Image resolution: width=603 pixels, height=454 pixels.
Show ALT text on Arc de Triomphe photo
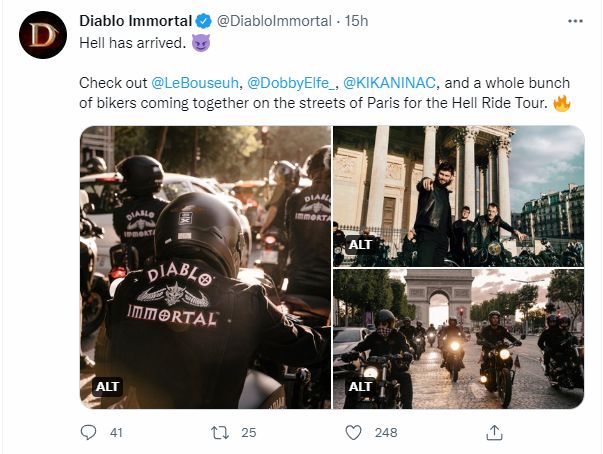pyautogui.click(x=360, y=385)
